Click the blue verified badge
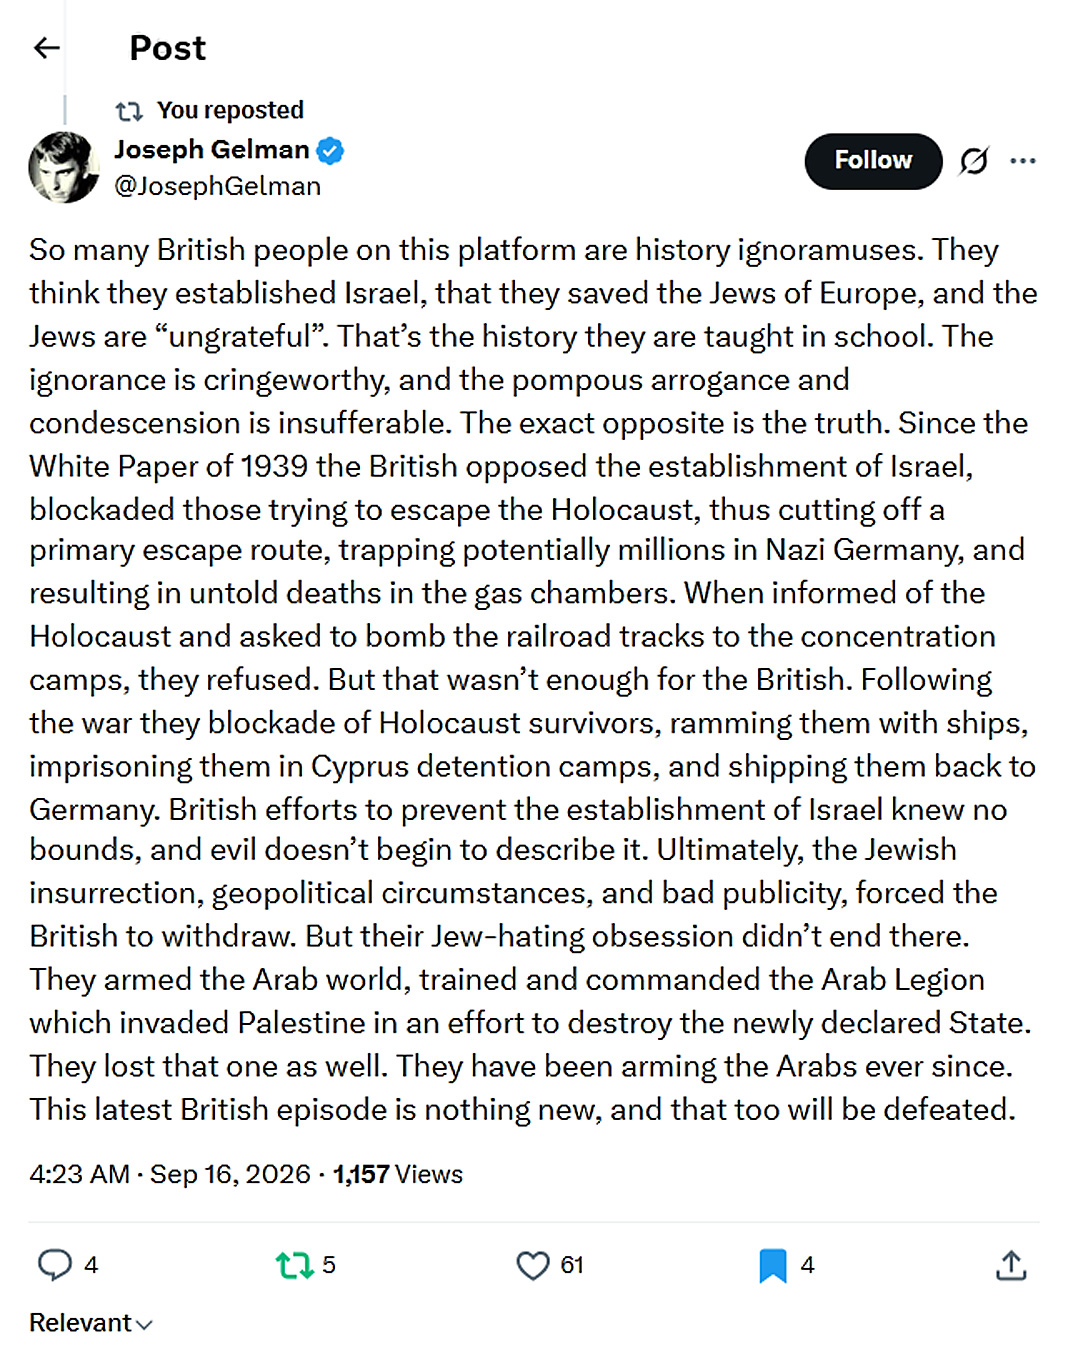This screenshot has width=1068, height=1358. [x=330, y=150]
